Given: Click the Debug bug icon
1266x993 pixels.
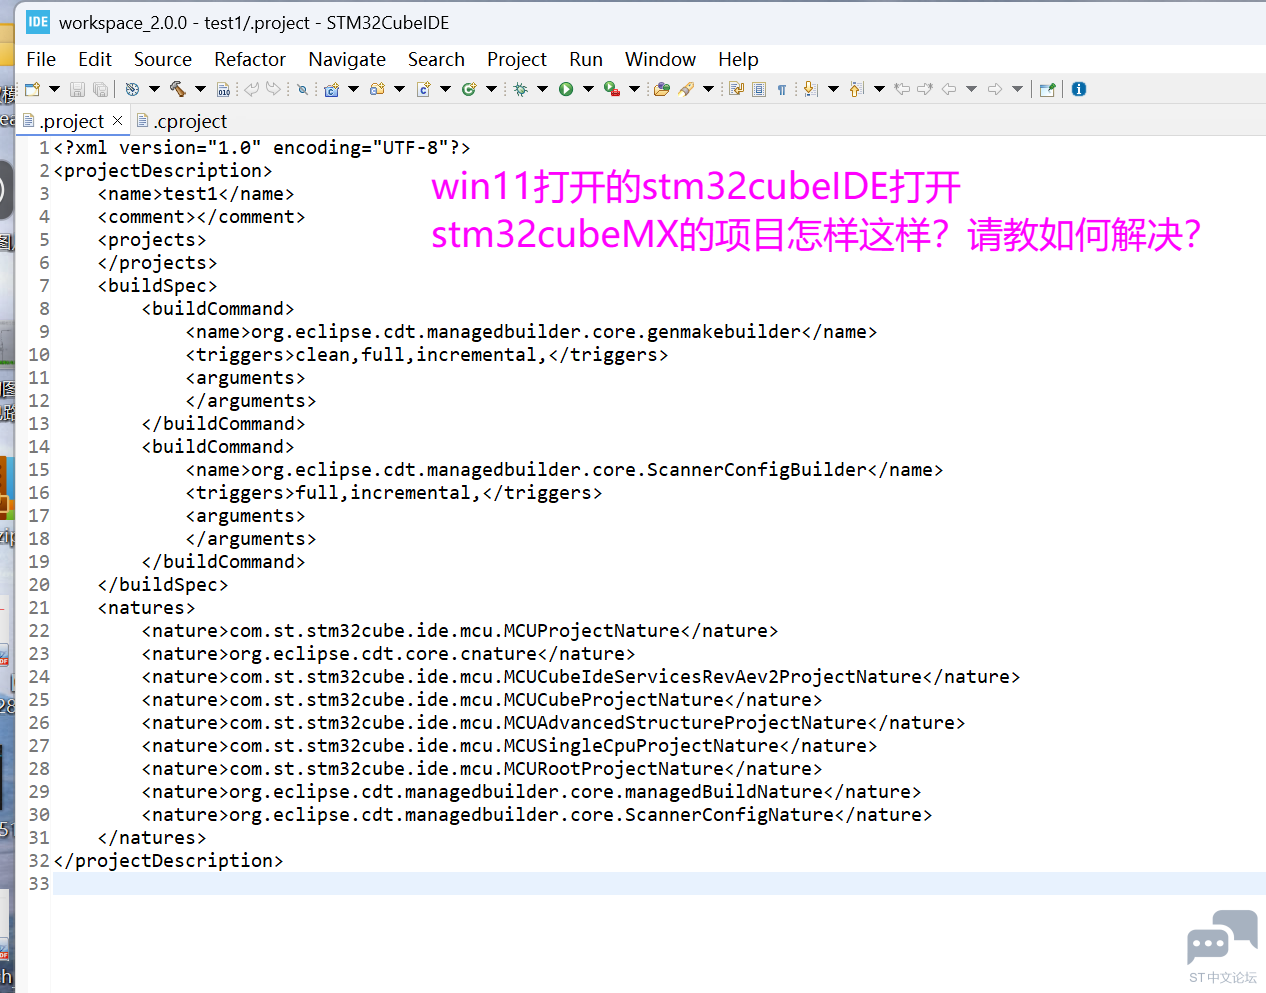Looking at the screenshot, I should point(520,89).
